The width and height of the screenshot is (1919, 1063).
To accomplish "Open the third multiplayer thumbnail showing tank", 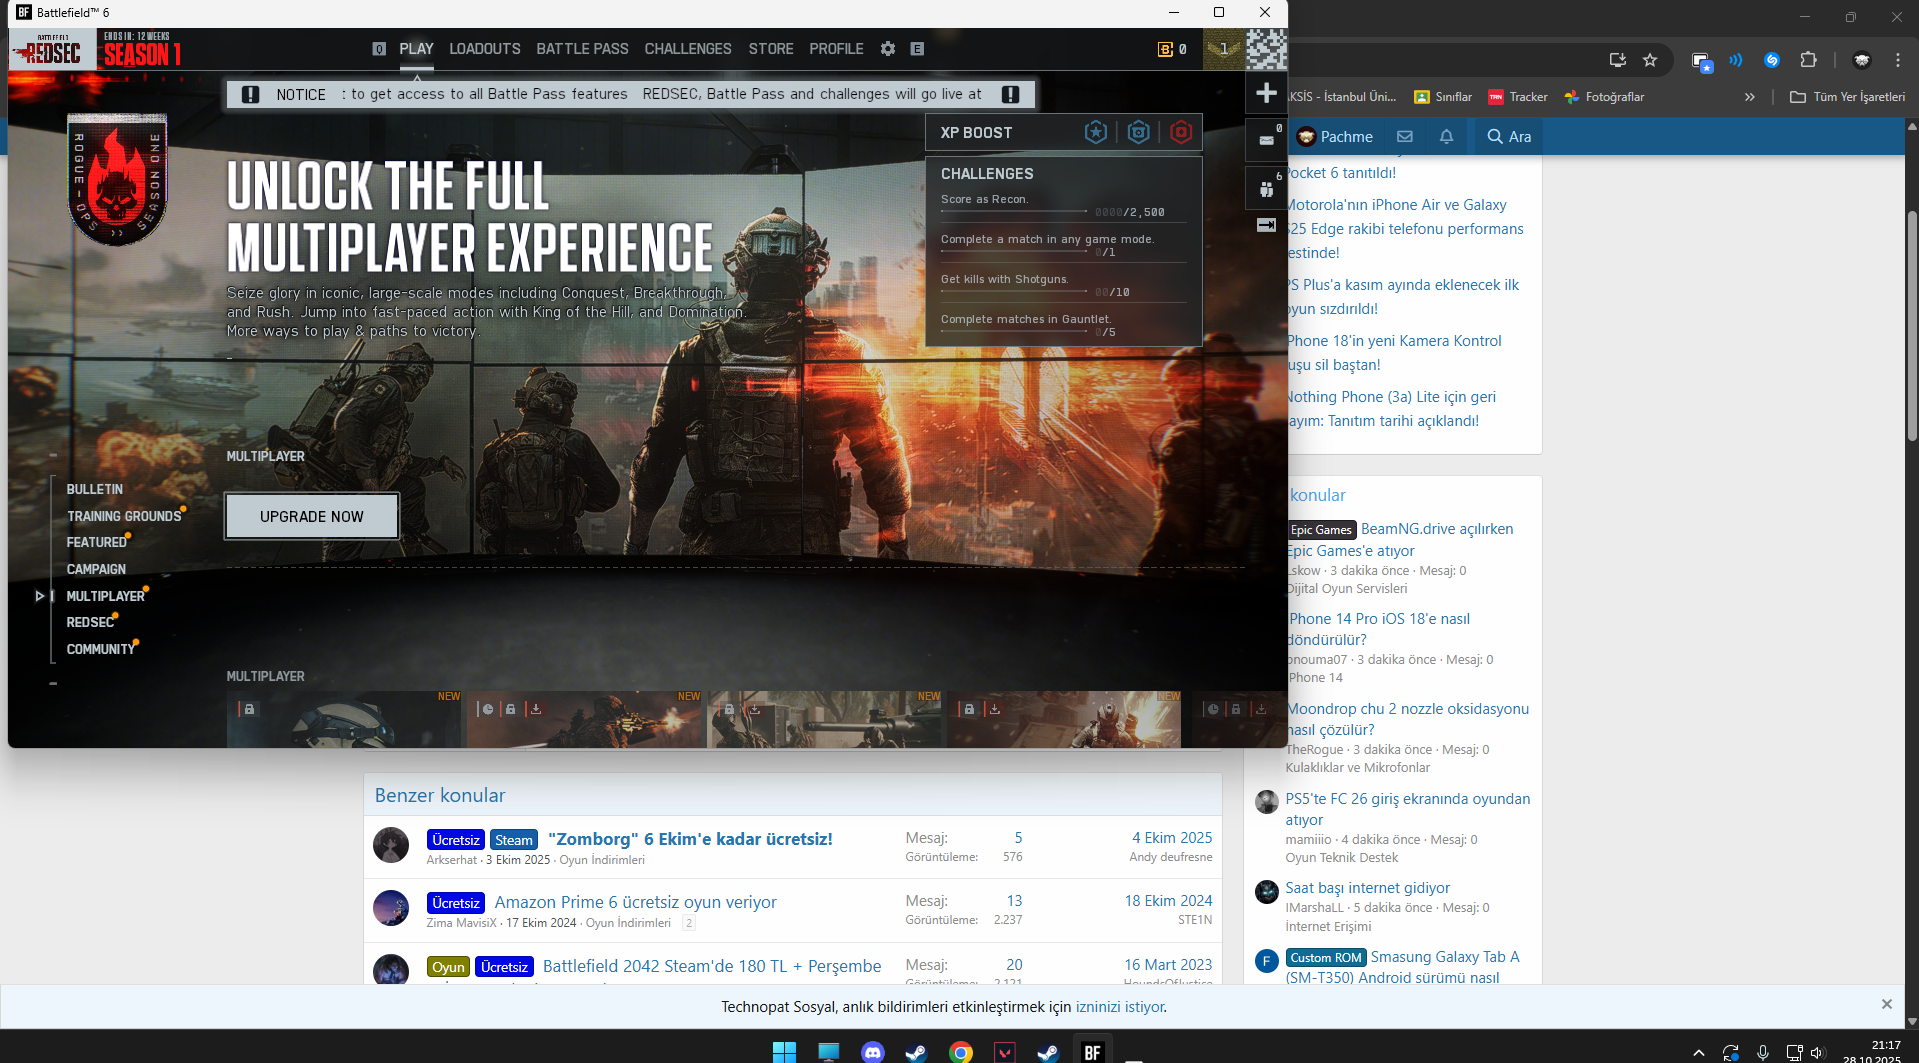I will [x=825, y=719].
